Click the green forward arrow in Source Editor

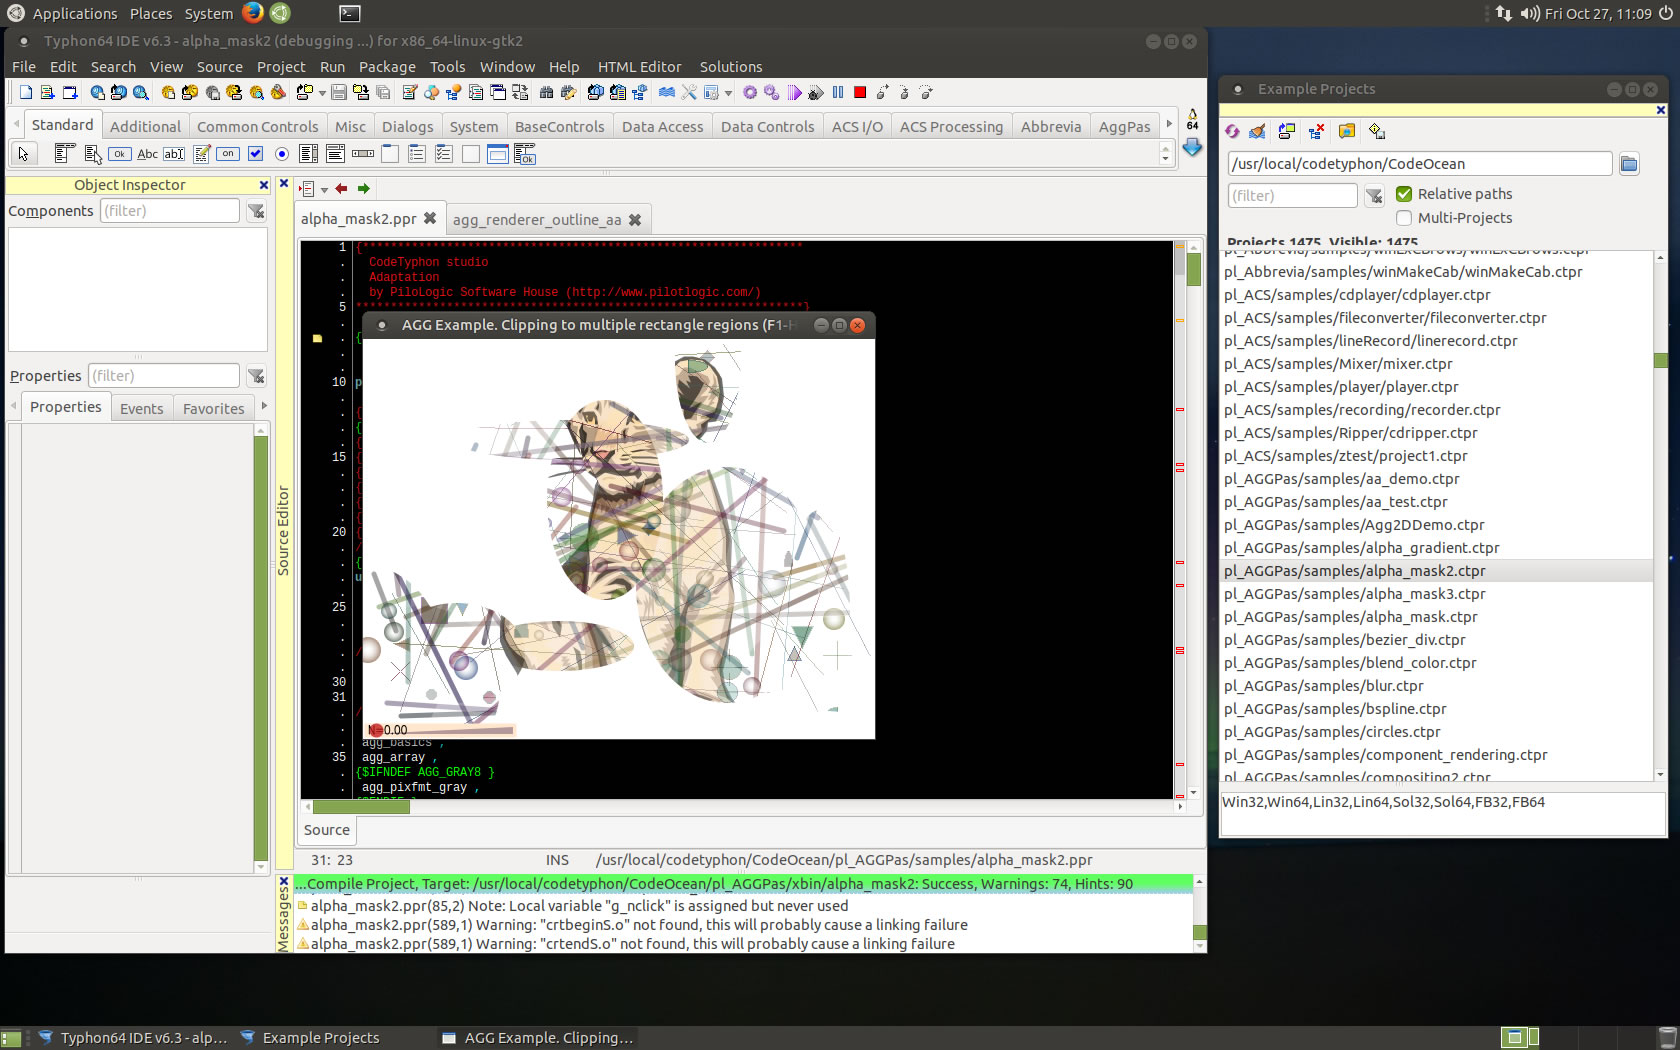pyautogui.click(x=364, y=189)
